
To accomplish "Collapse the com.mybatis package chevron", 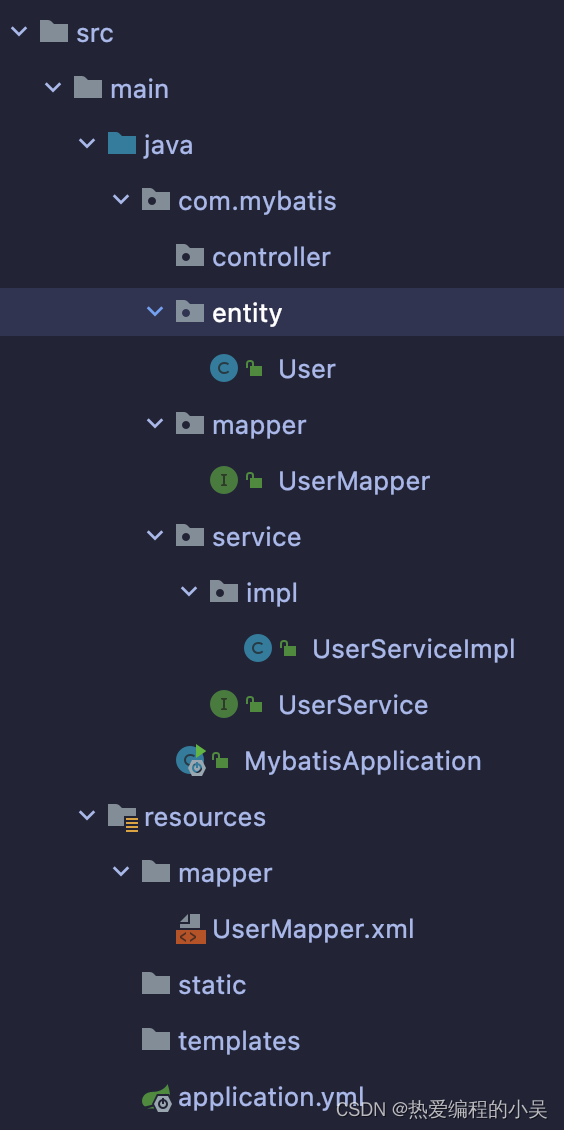I will pos(121,200).
